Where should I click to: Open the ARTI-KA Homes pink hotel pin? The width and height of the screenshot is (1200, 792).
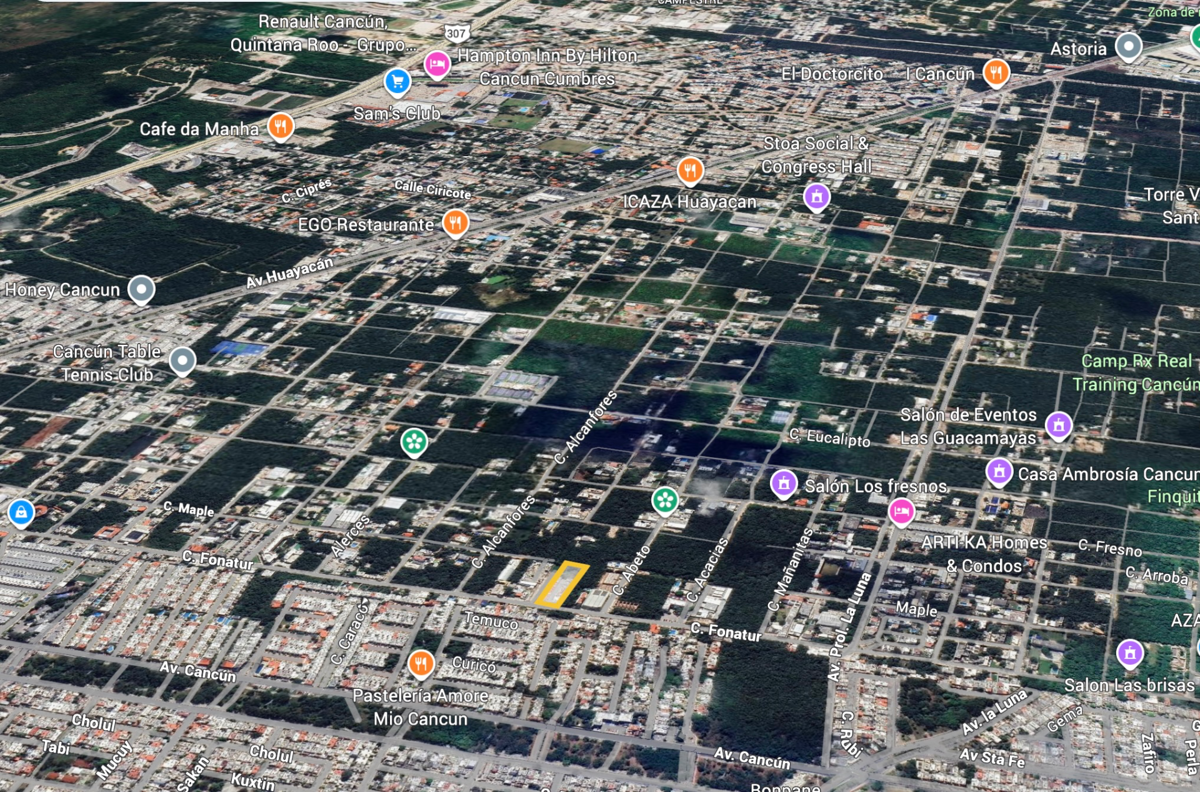coord(902,511)
